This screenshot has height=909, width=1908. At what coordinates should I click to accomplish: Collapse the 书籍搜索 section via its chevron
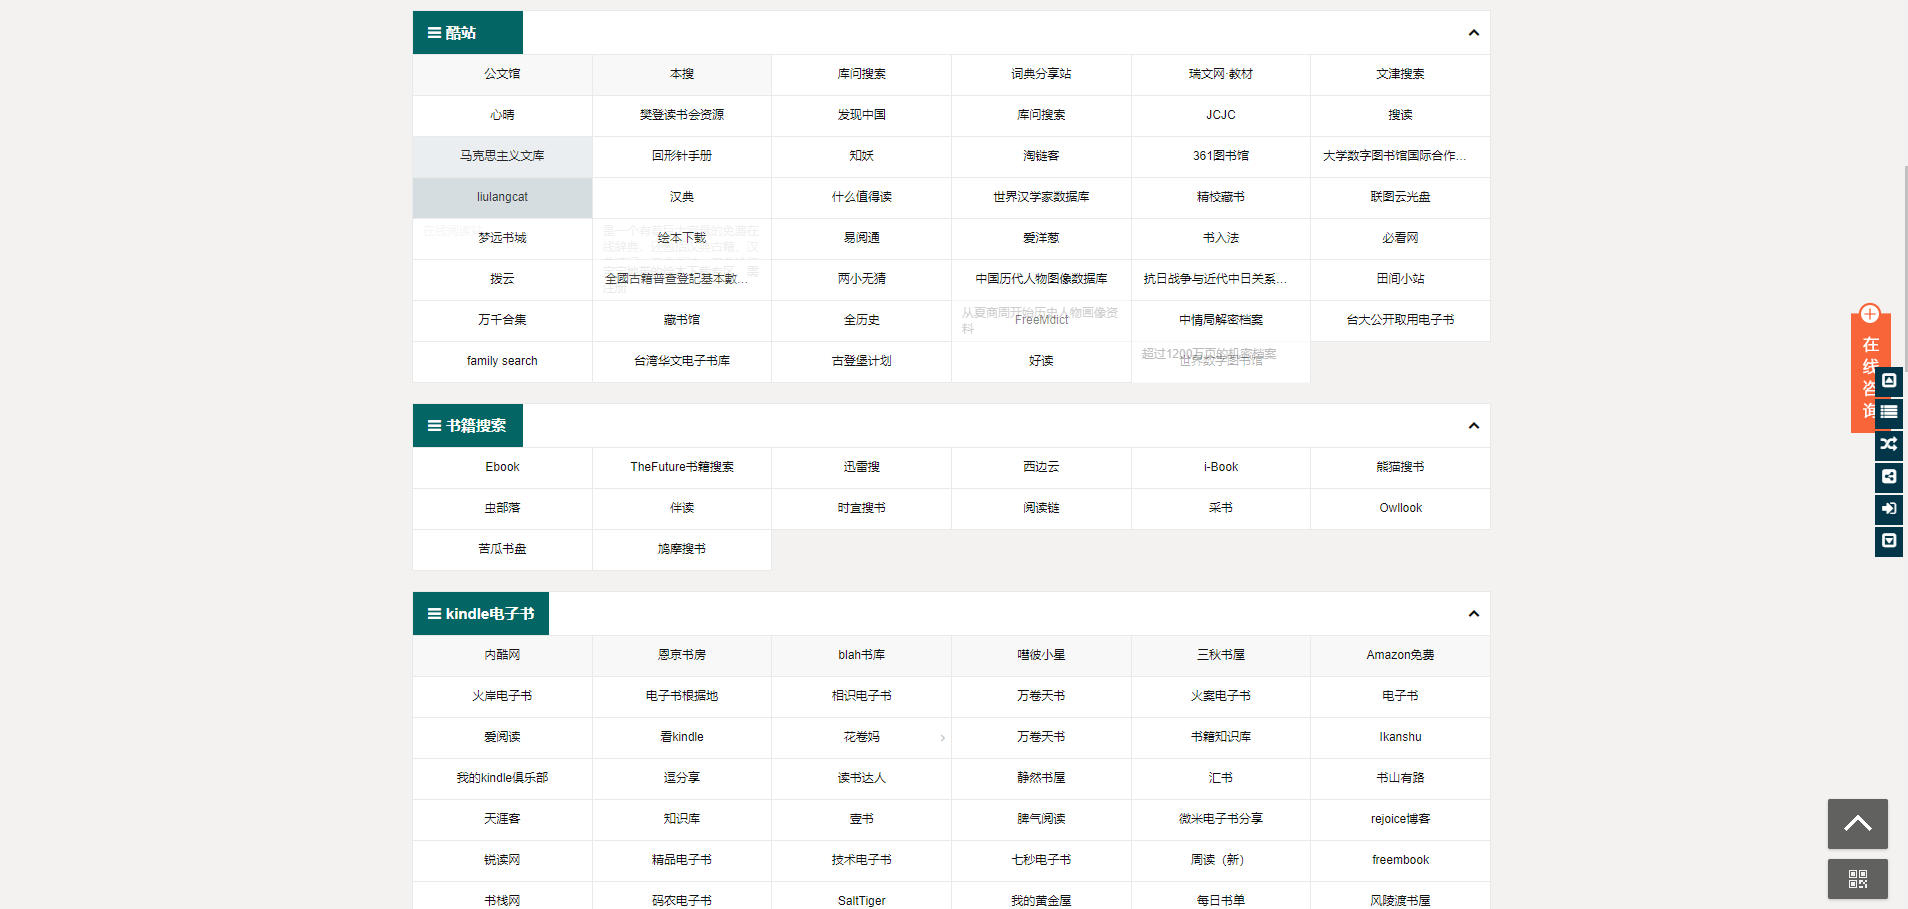pyautogui.click(x=1472, y=425)
